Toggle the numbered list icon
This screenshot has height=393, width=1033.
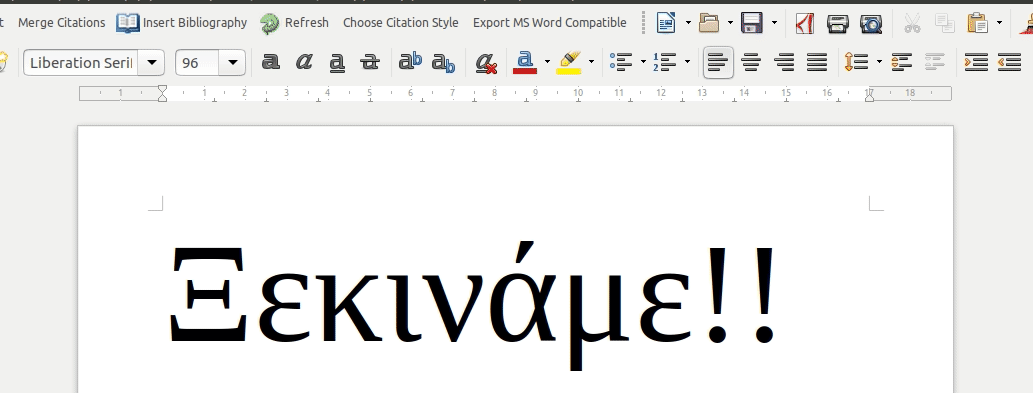(665, 63)
